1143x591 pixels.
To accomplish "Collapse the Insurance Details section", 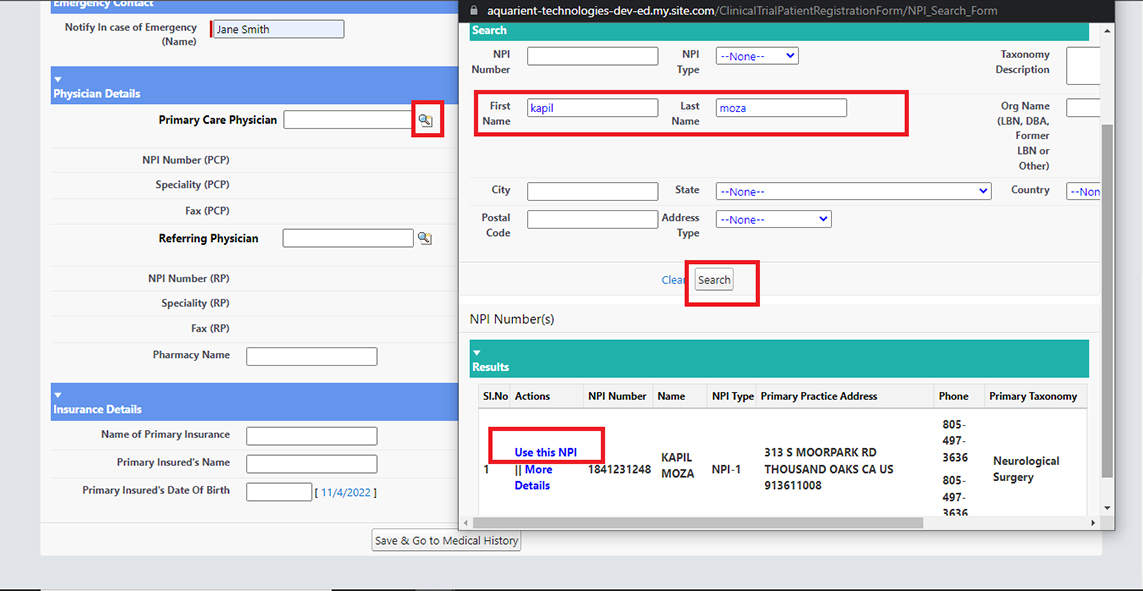I will point(58,395).
